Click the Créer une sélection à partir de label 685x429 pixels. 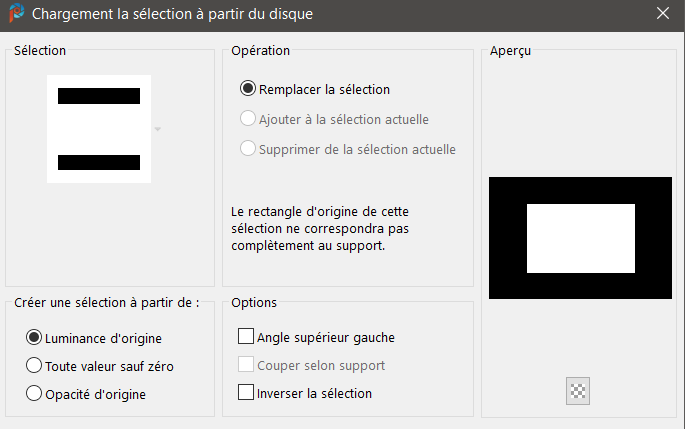tap(107, 303)
